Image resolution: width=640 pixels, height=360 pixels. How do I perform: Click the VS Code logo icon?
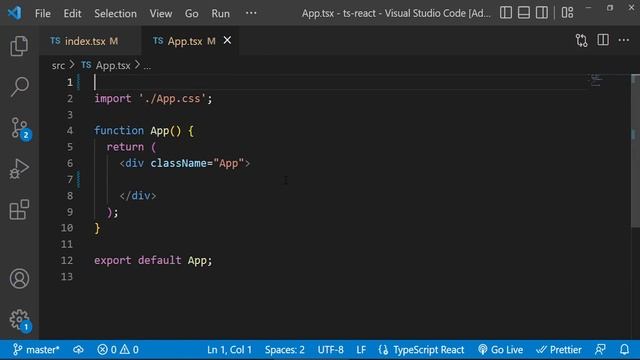15,13
